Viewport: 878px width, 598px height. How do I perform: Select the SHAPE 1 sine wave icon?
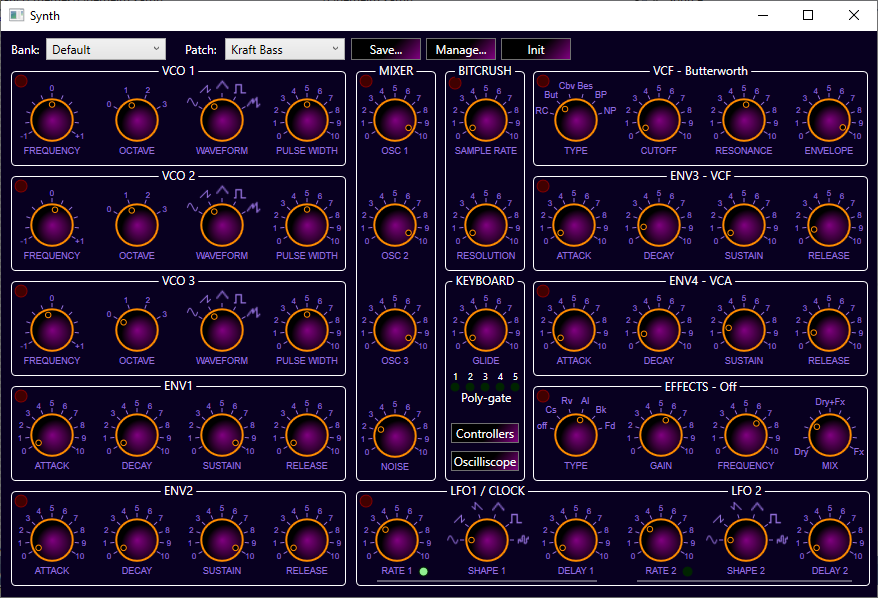coord(452,540)
